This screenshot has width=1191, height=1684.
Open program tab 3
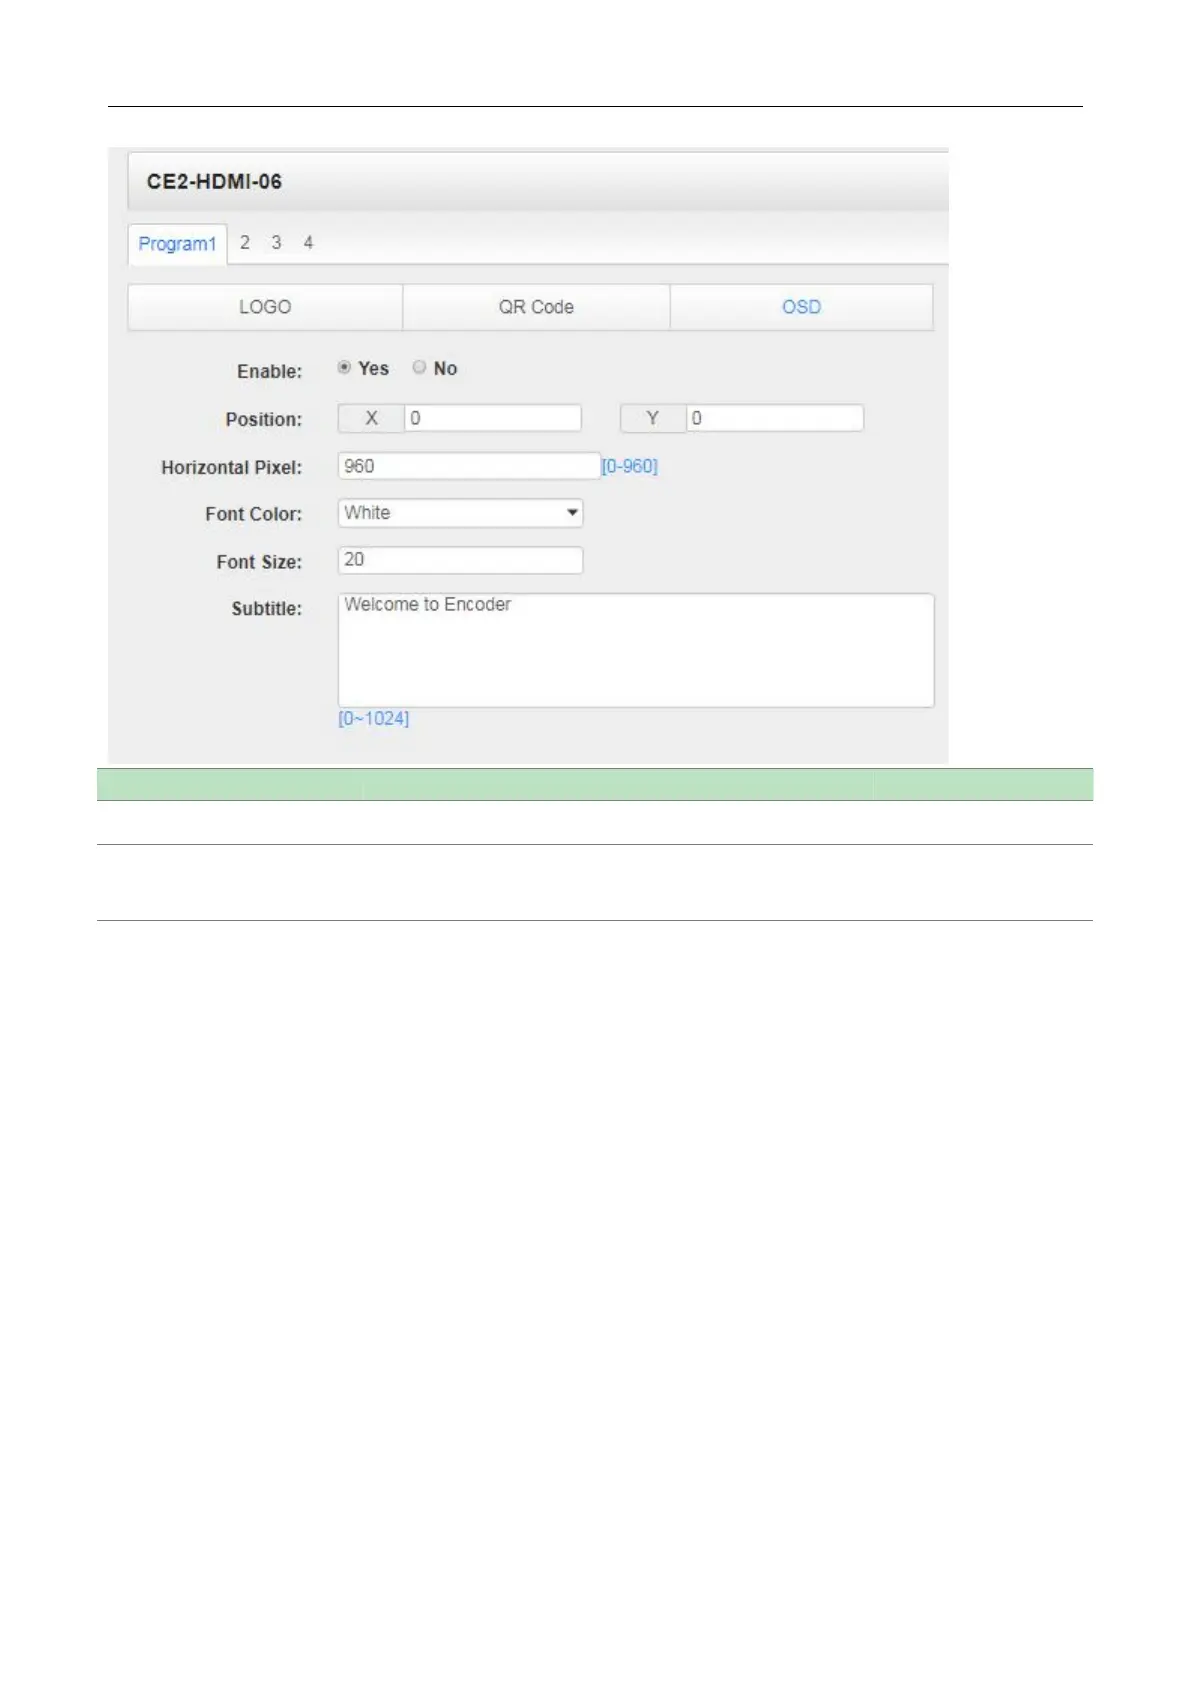click(x=276, y=243)
